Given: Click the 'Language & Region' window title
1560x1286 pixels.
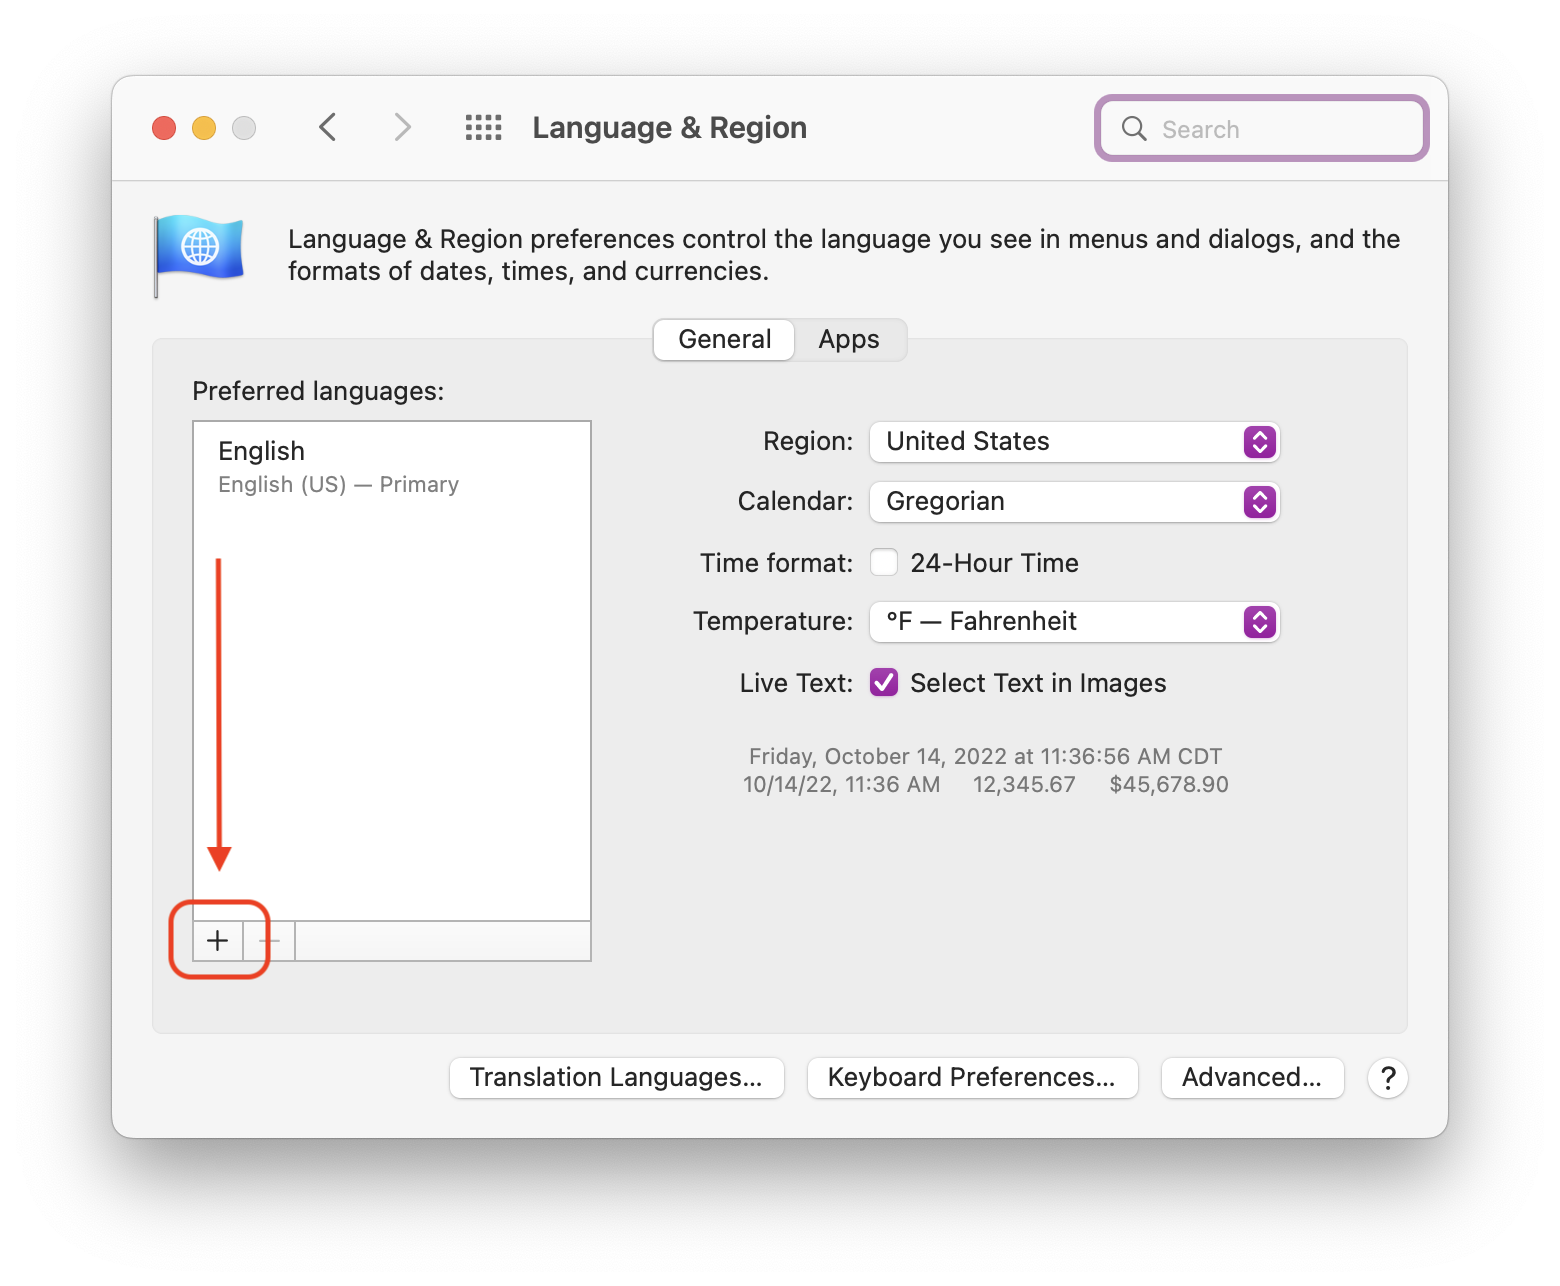Looking at the screenshot, I should pyautogui.click(x=669, y=128).
